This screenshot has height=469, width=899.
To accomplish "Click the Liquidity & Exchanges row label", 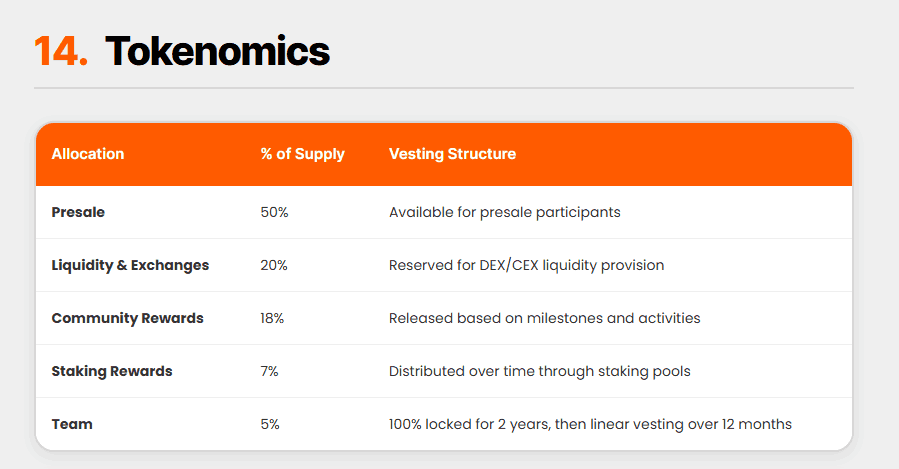I will click(x=130, y=265).
